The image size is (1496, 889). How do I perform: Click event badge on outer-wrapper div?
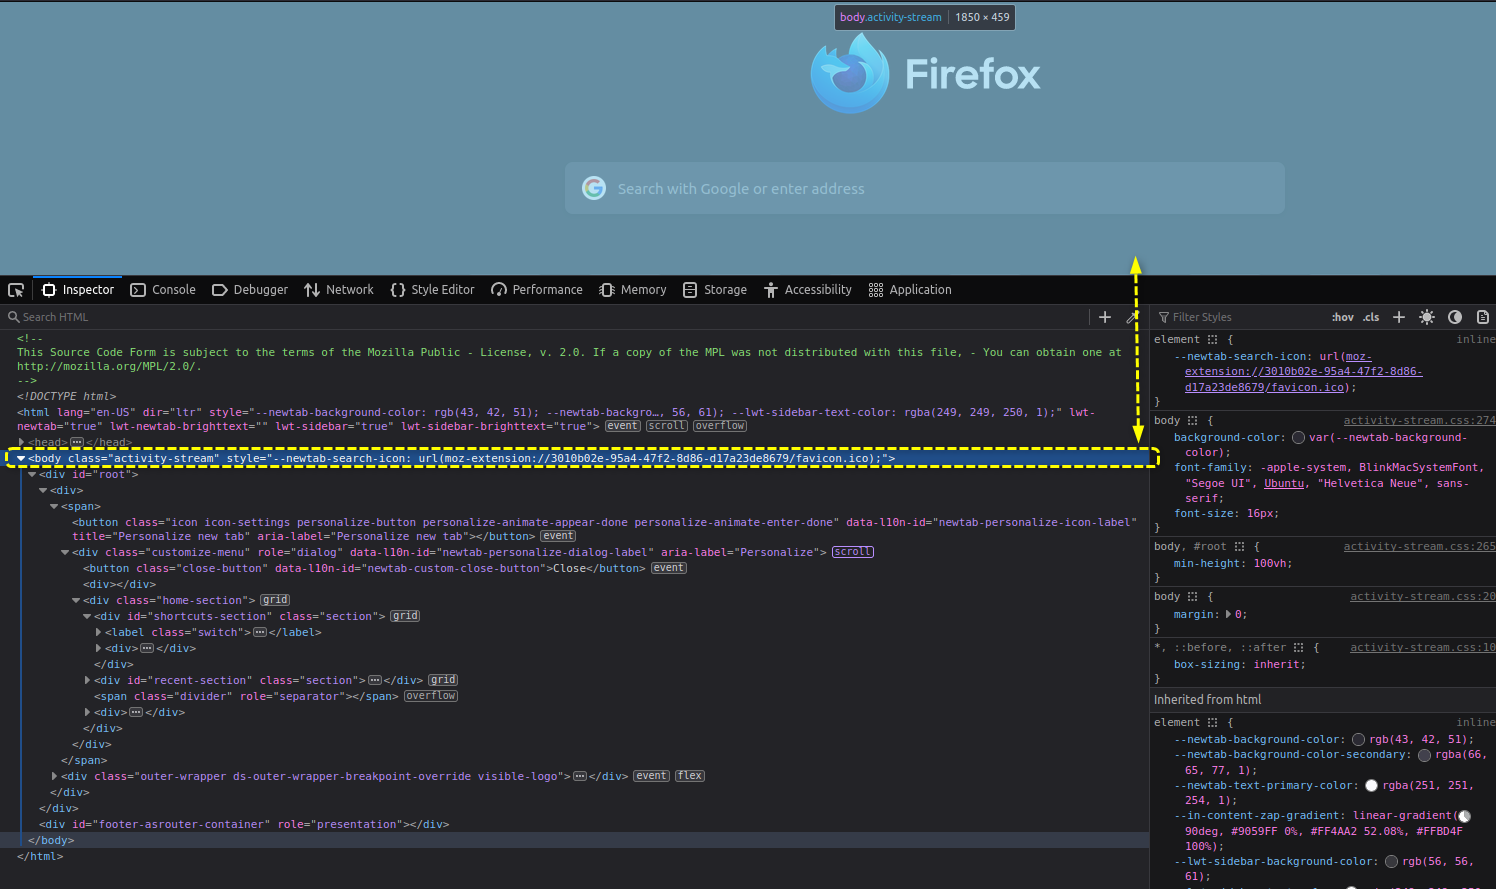point(651,776)
